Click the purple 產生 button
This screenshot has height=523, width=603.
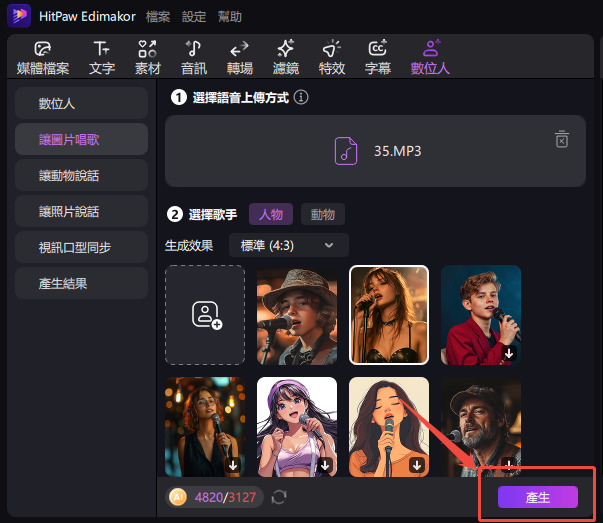(538, 497)
